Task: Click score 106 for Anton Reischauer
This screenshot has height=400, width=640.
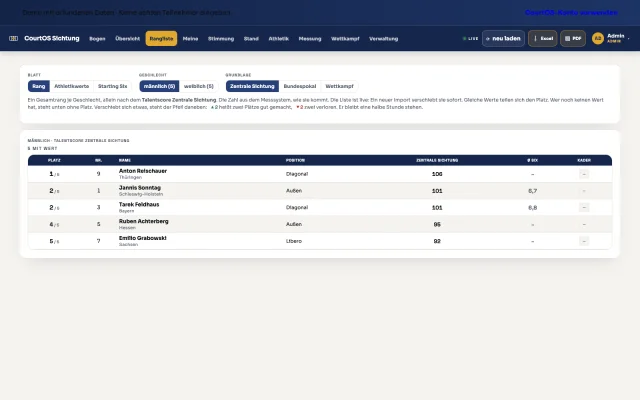Action: [x=437, y=174]
